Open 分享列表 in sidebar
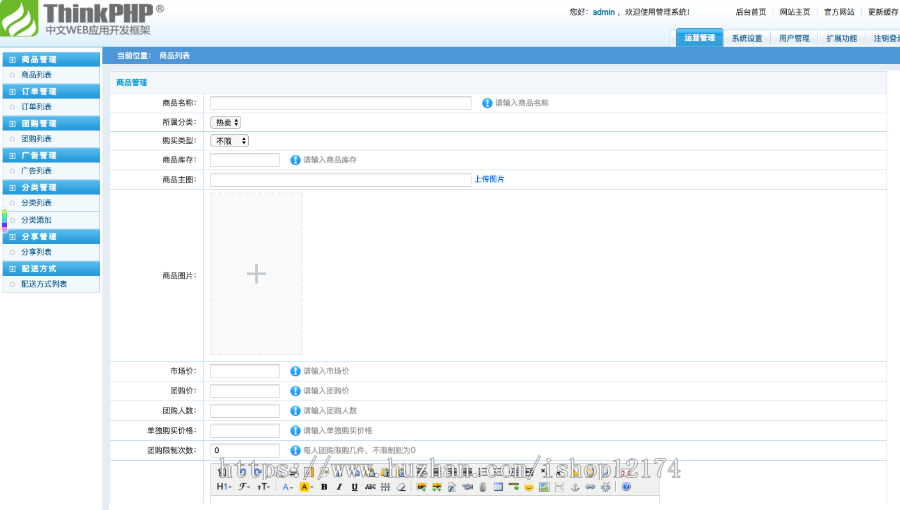Screen dimensions: 900x510 point(36,252)
